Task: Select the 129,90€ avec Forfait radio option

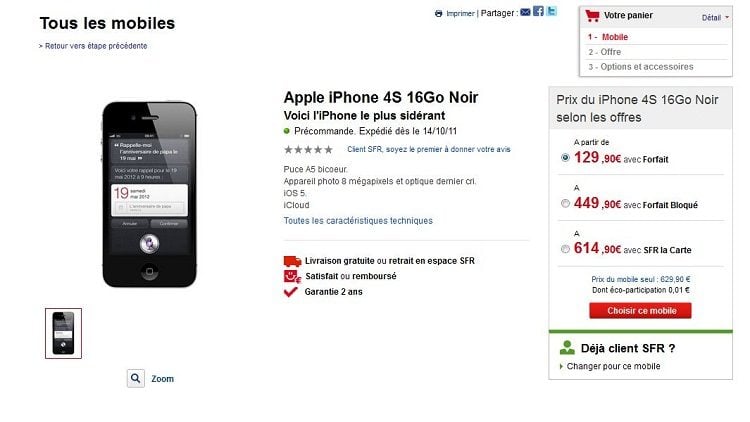Action: pyautogui.click(x=565, y=157)
